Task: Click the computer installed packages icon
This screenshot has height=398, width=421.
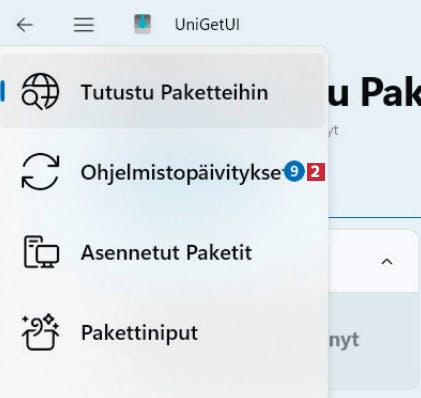Action: click(x=41, y=252)
